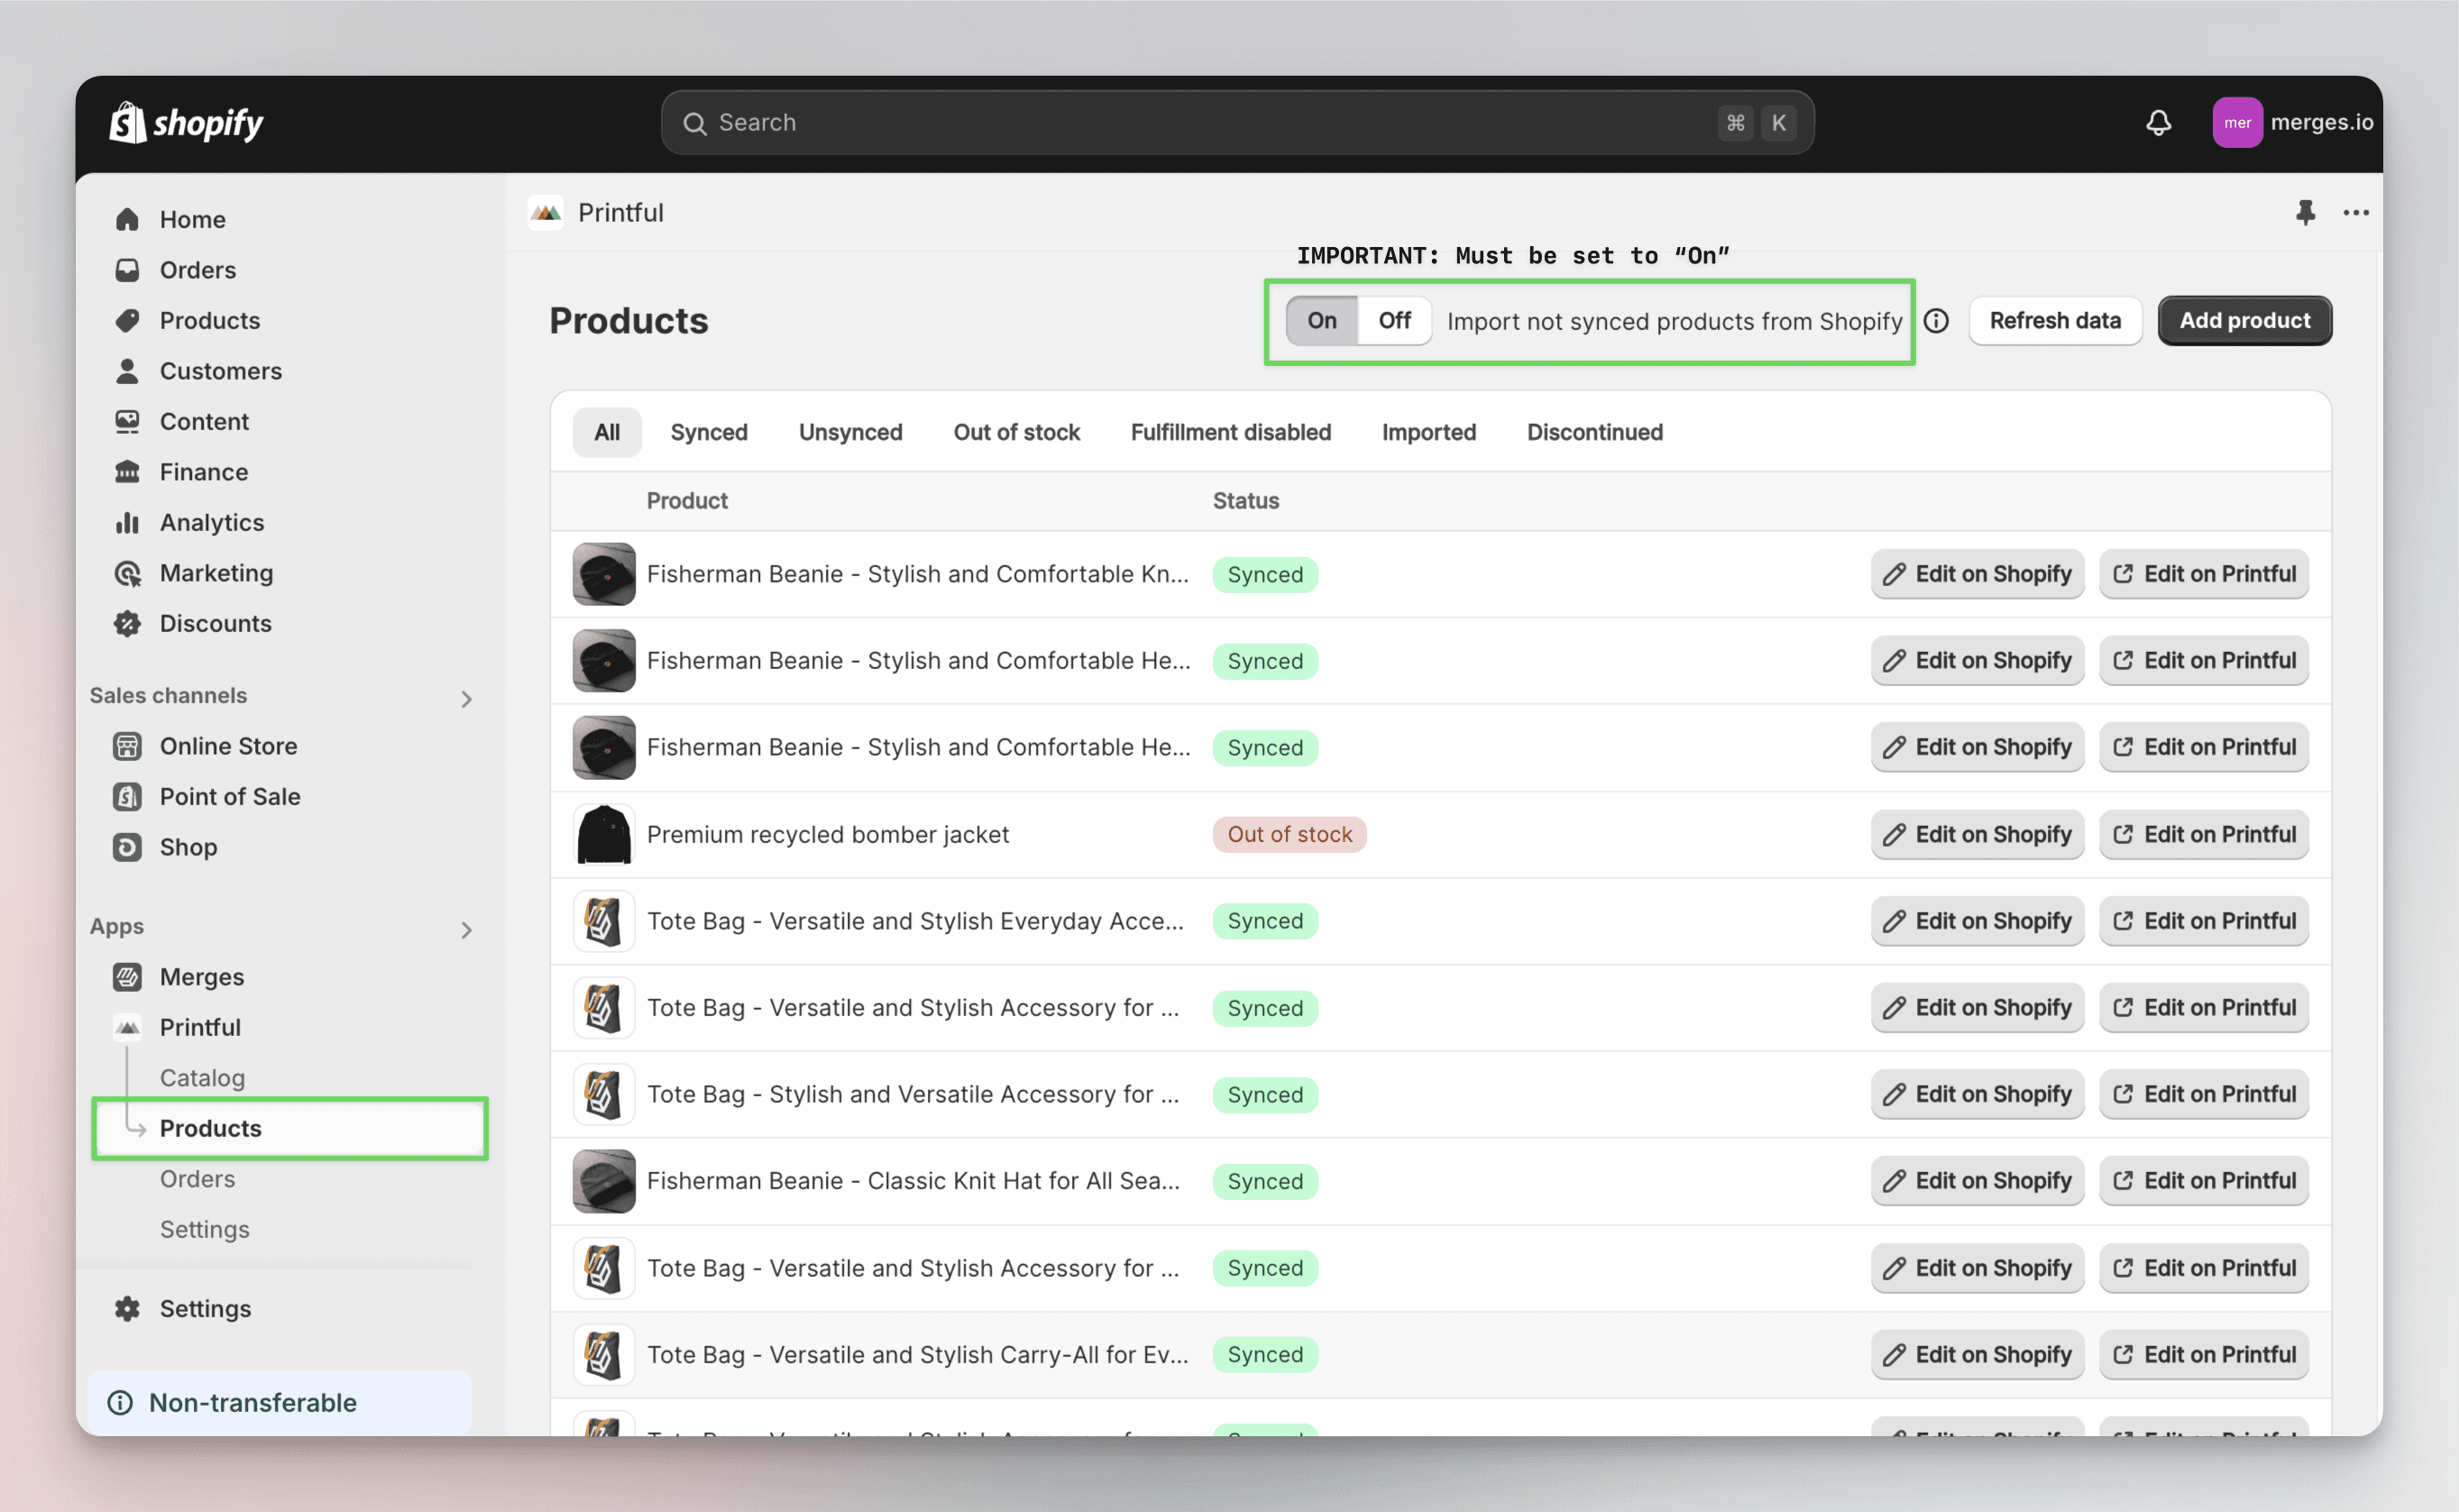This screenshot has width=2459, height=1512.
Task: Open the info tooltip next to import toggle
Action: [1936, 321]
